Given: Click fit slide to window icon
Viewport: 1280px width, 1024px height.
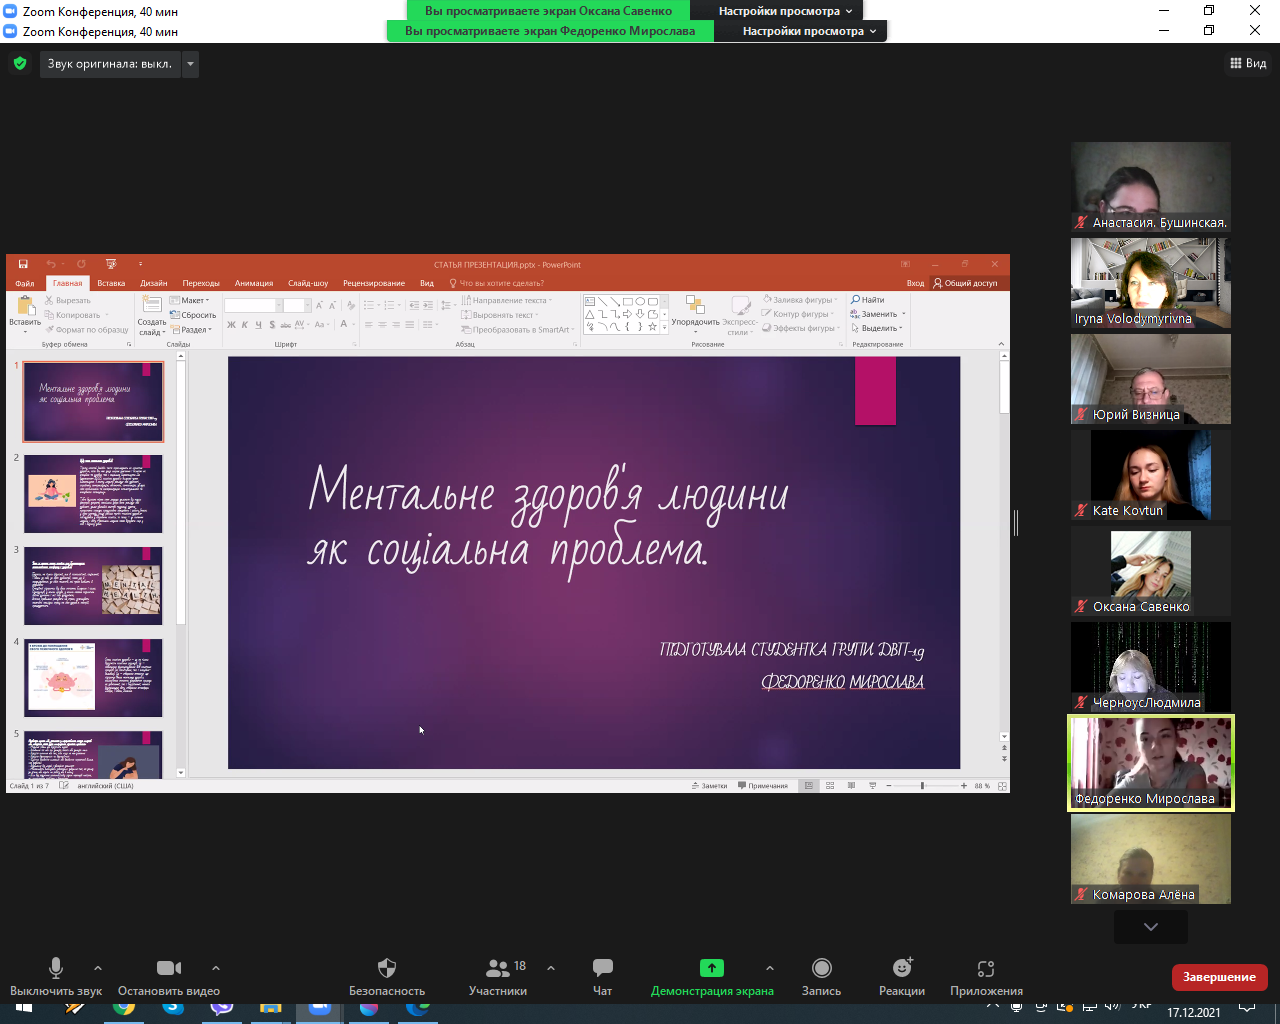Looking at the screenshot, I should tap(1002, 786).
